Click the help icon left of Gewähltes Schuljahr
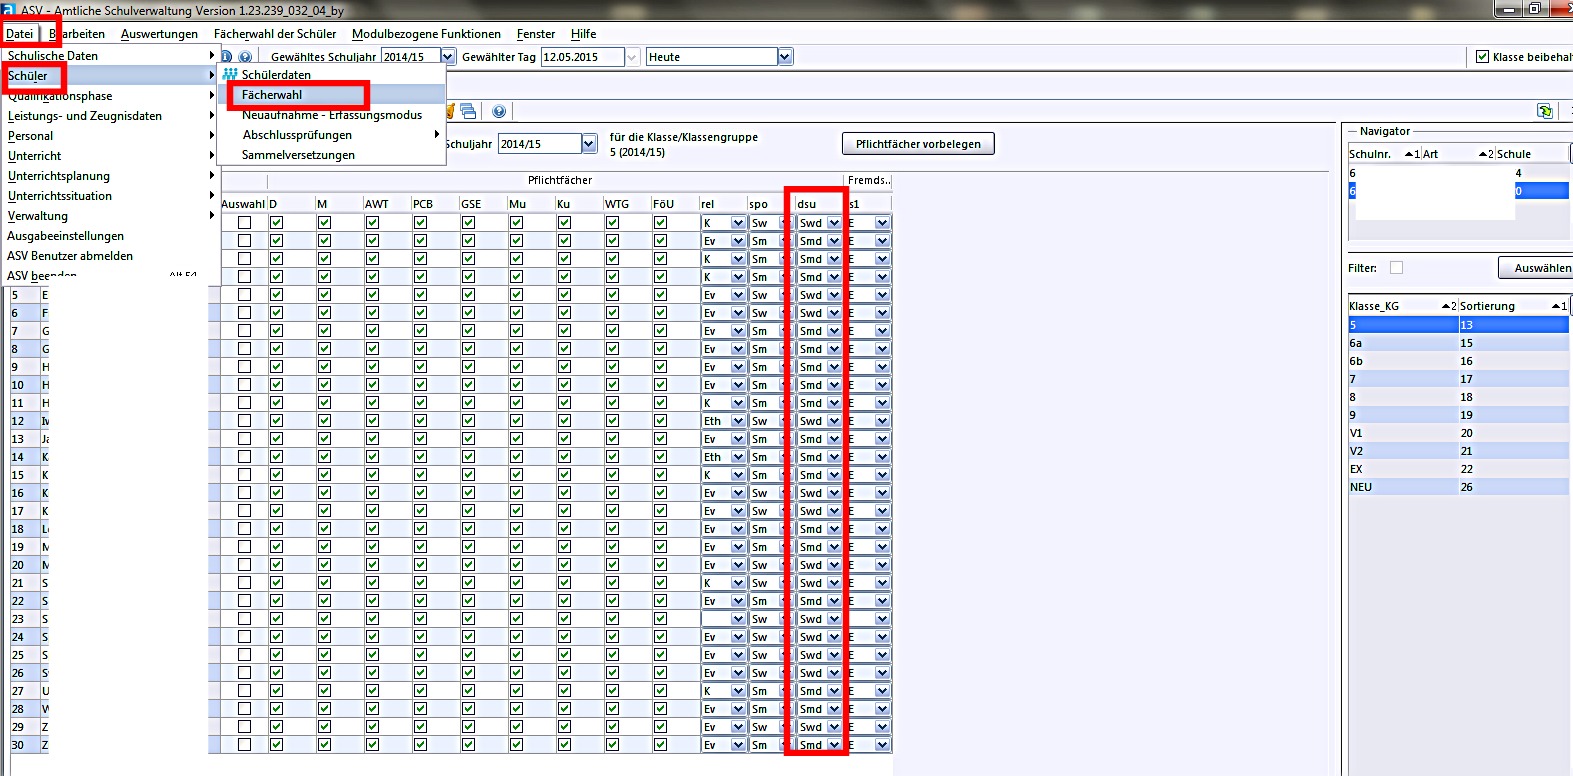This screenshot has width=1573, height=776. tap(245, 57)
